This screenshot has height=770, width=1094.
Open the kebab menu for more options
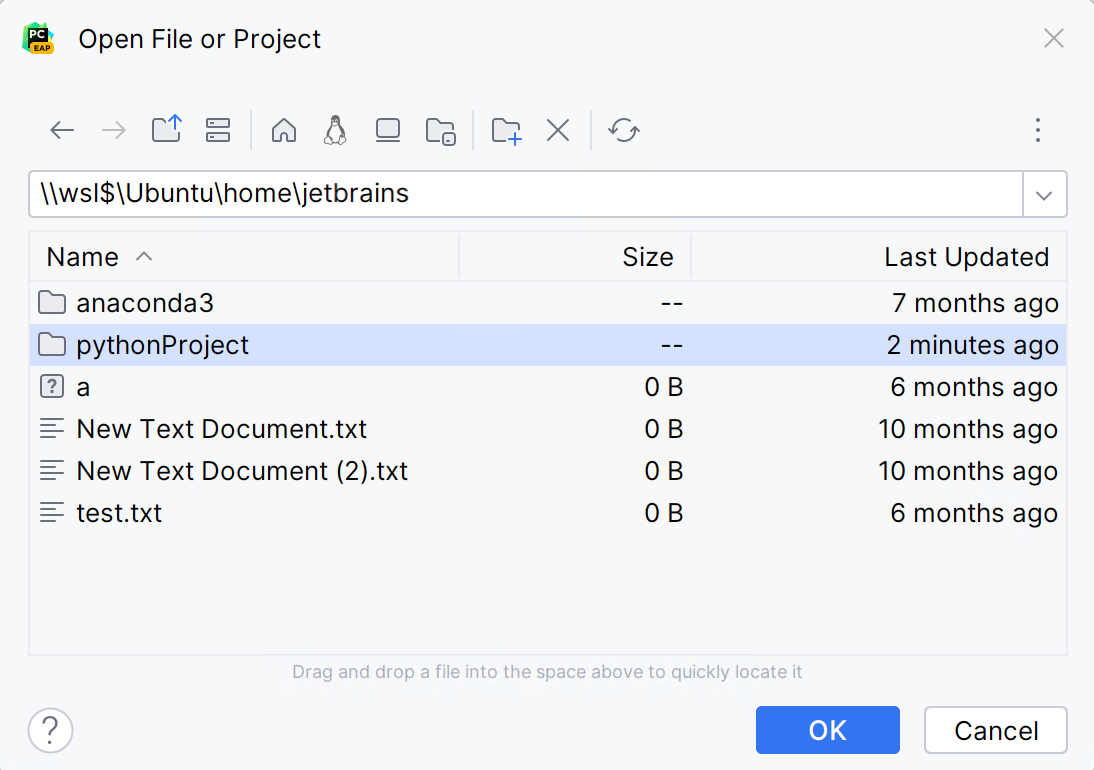(x=1038, y=130)
